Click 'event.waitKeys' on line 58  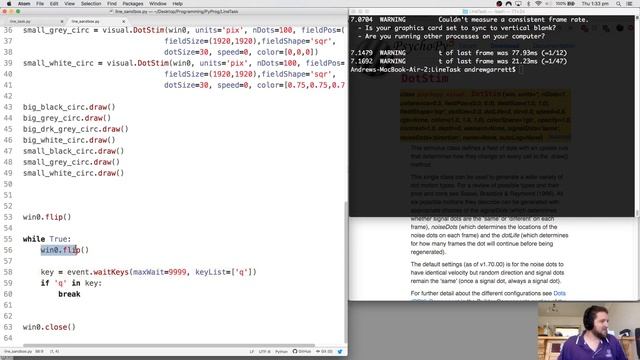[x=98, y=272]
